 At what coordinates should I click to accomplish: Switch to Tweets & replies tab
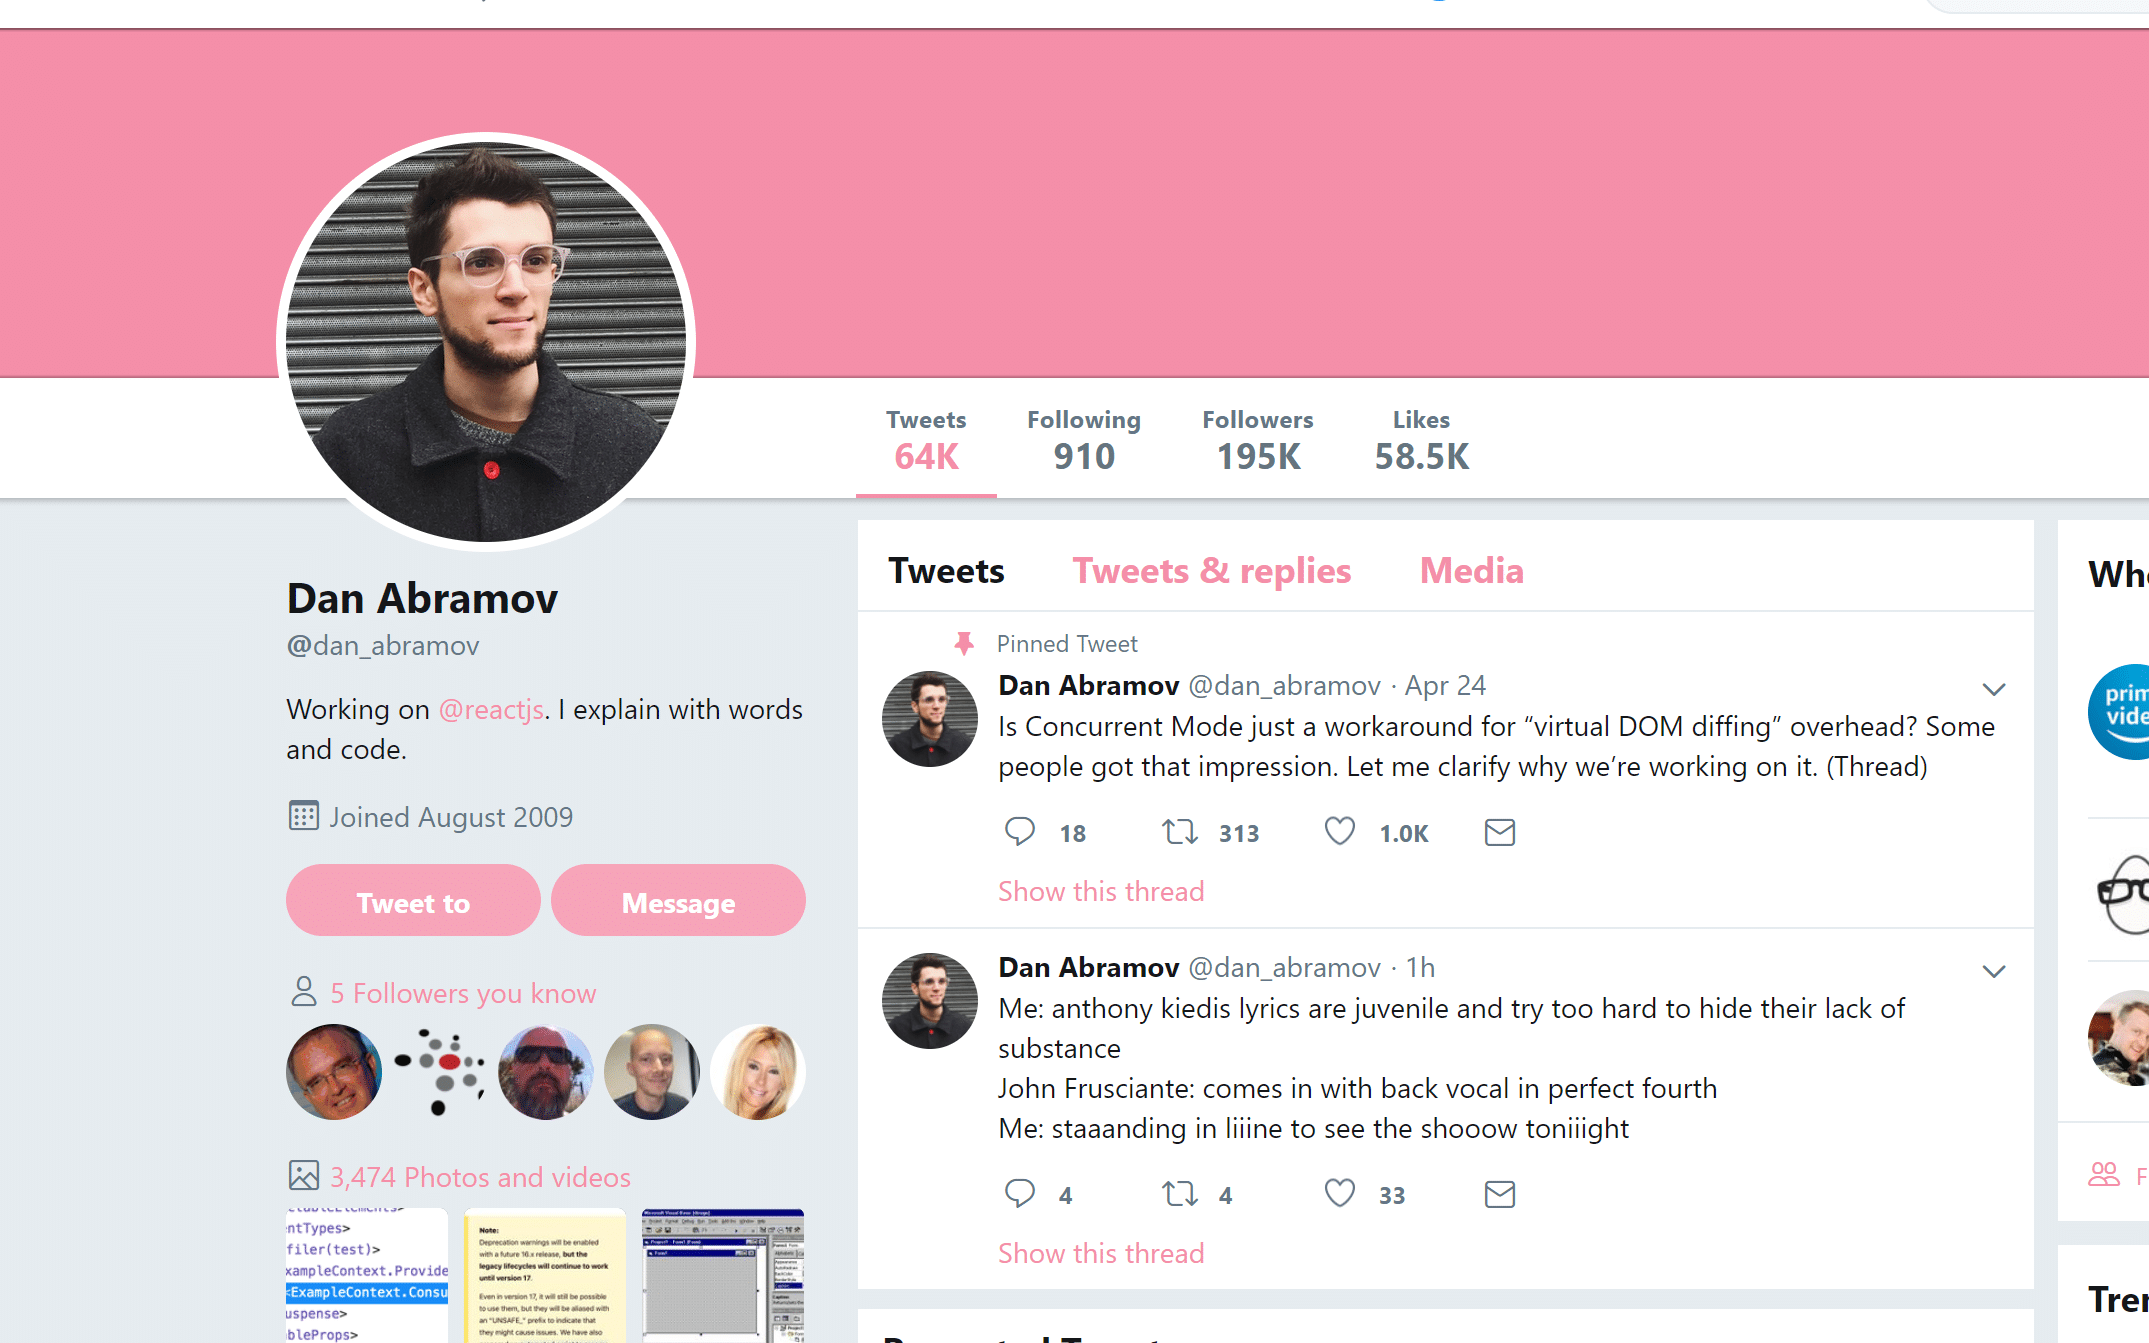(1212, 570)
